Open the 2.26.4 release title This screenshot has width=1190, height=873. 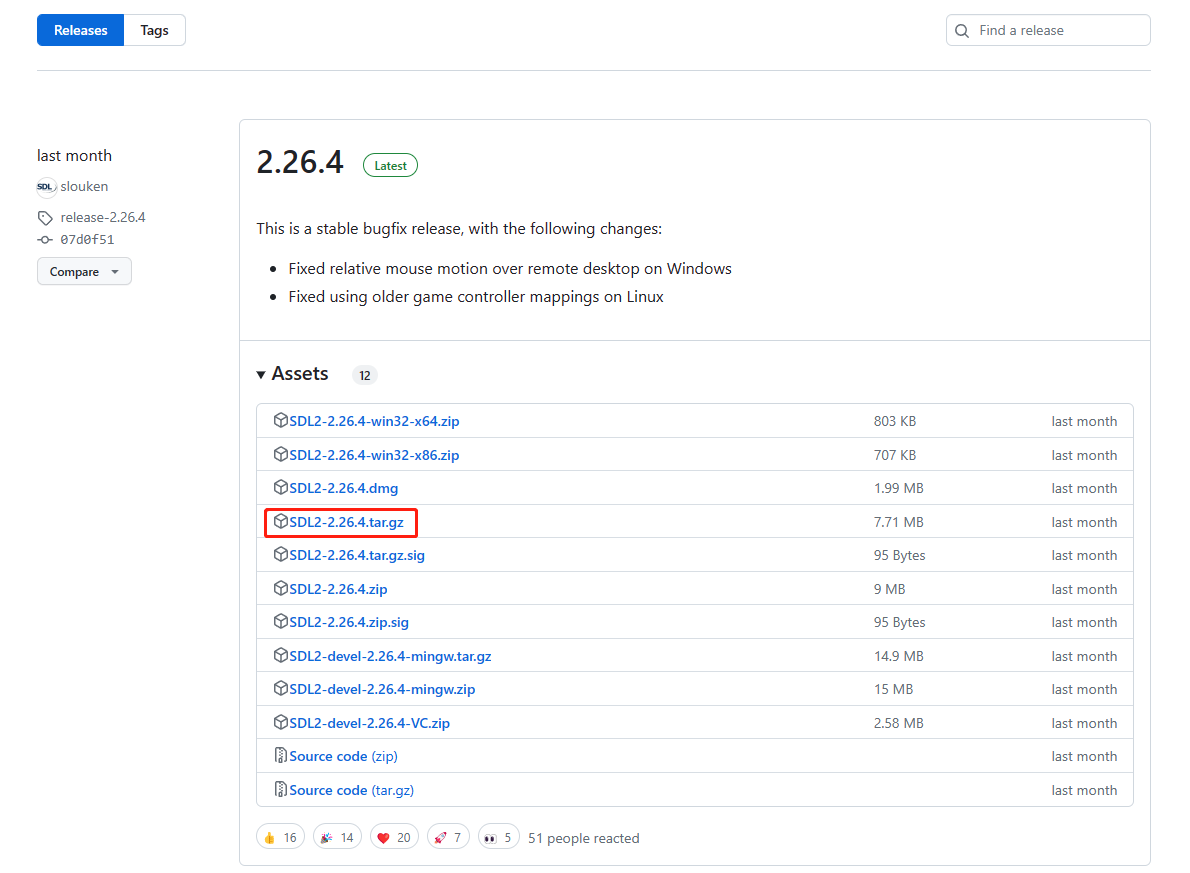pos(300,162)
